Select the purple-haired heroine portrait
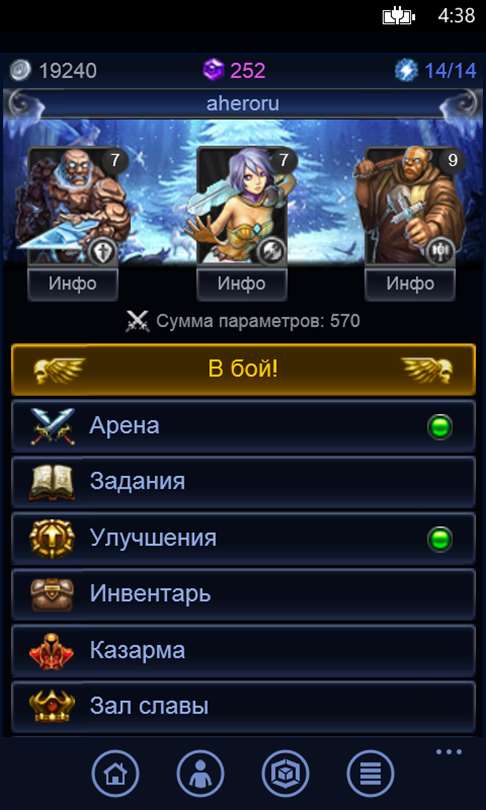The width and height of the screenshot is (486, 810). pos(242,206)
